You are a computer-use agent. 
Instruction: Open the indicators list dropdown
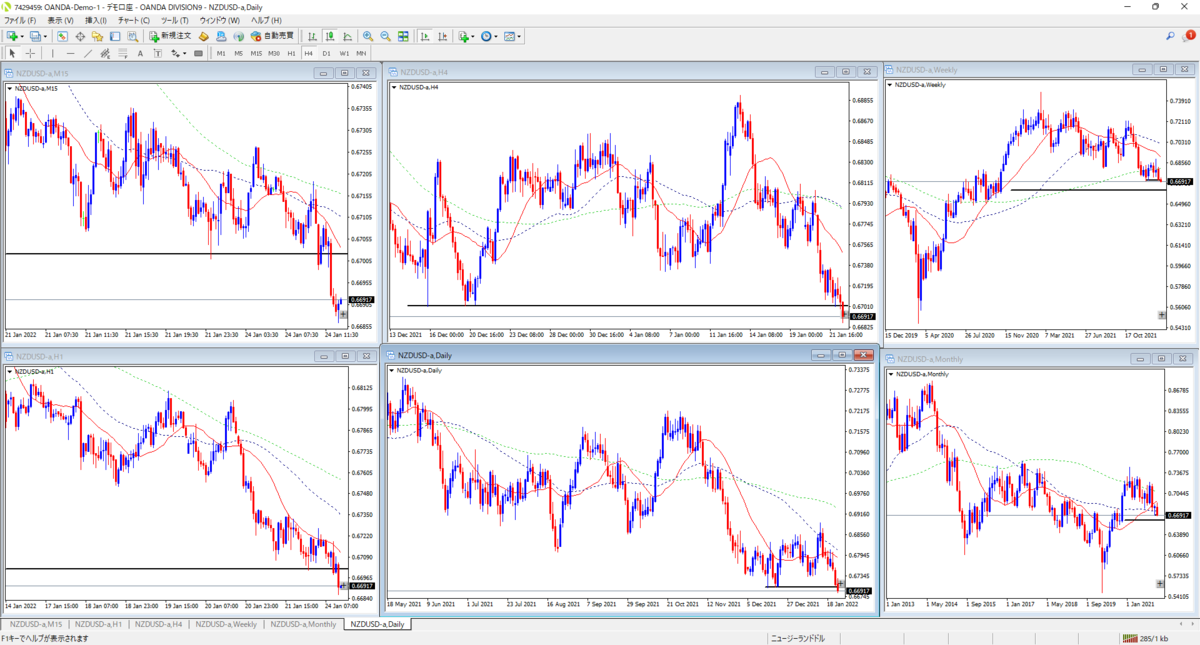(467, 36)
